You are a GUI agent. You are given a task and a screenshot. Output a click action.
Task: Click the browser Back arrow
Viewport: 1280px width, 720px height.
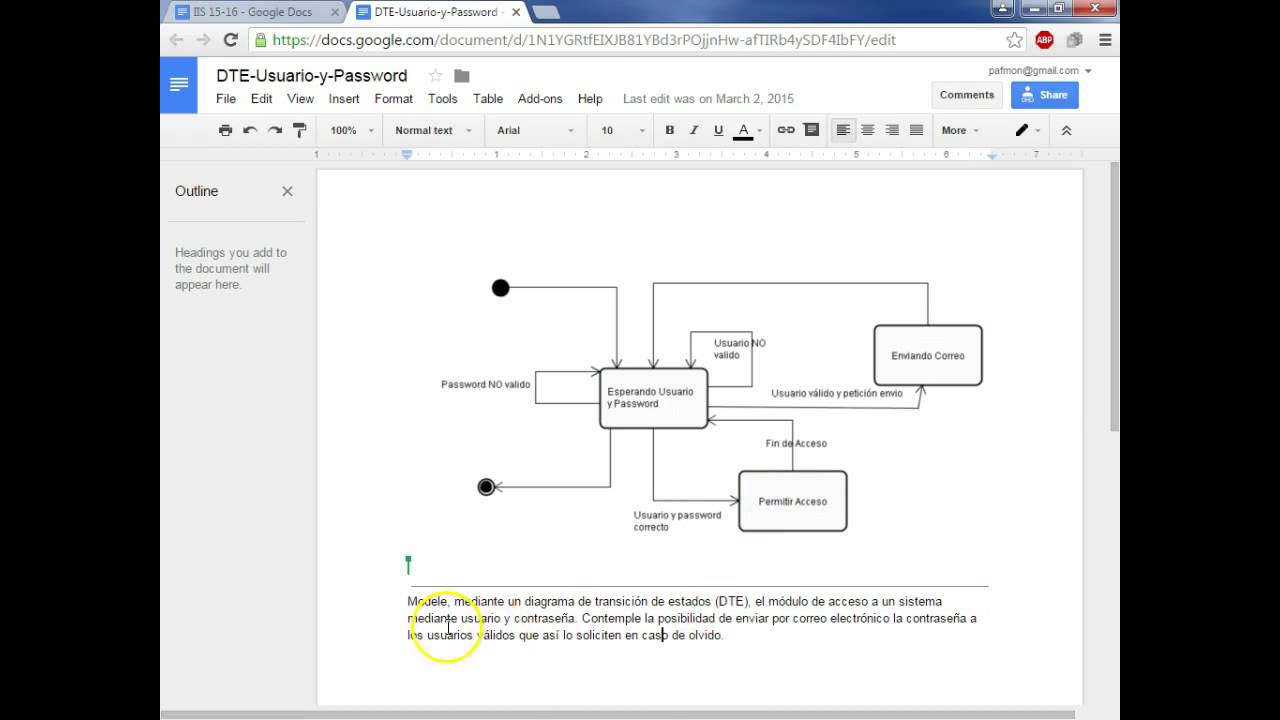[x=177, y=40]
